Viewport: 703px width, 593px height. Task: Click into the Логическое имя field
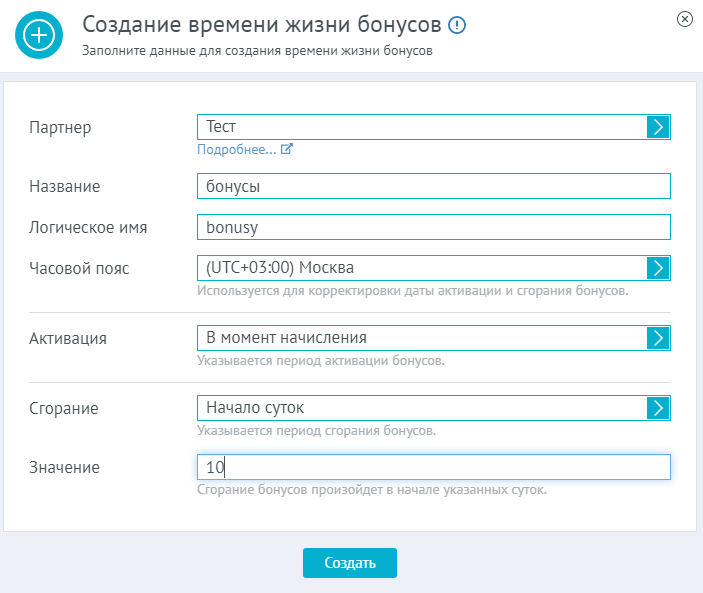pos(434,227)
